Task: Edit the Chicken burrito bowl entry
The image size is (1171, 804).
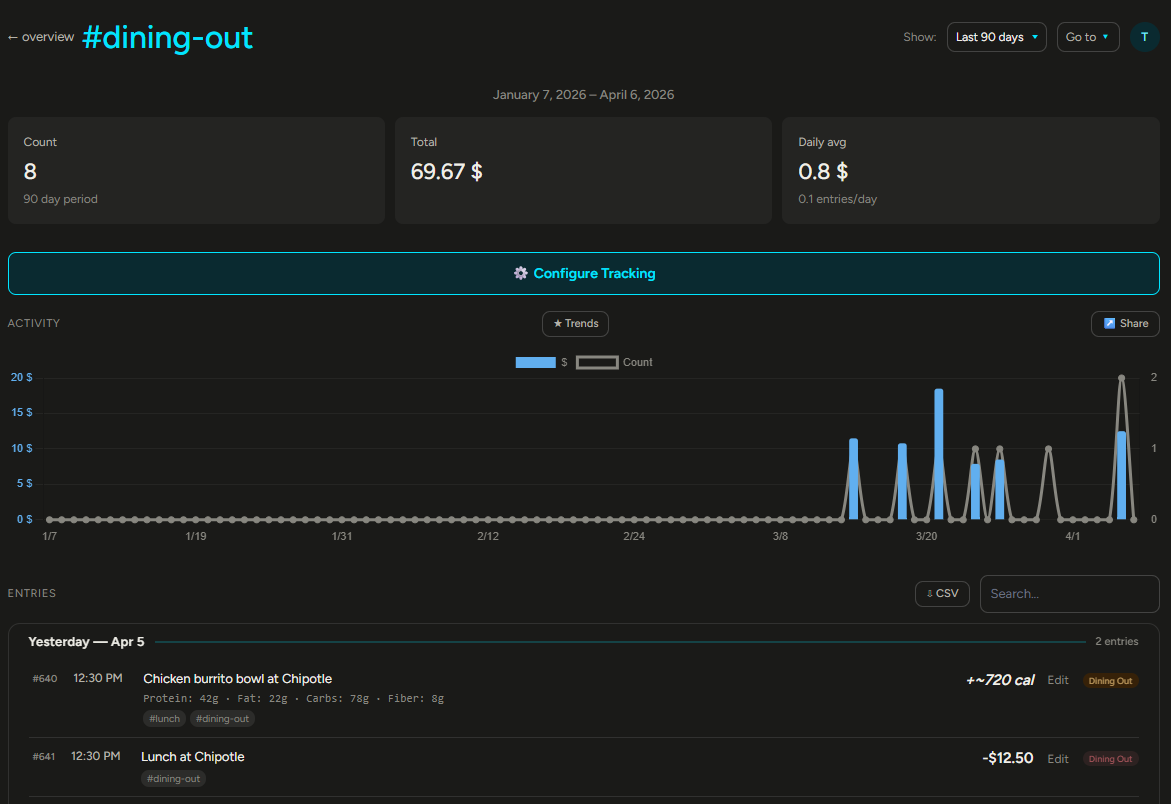Action: click(x=1057, y=679)
